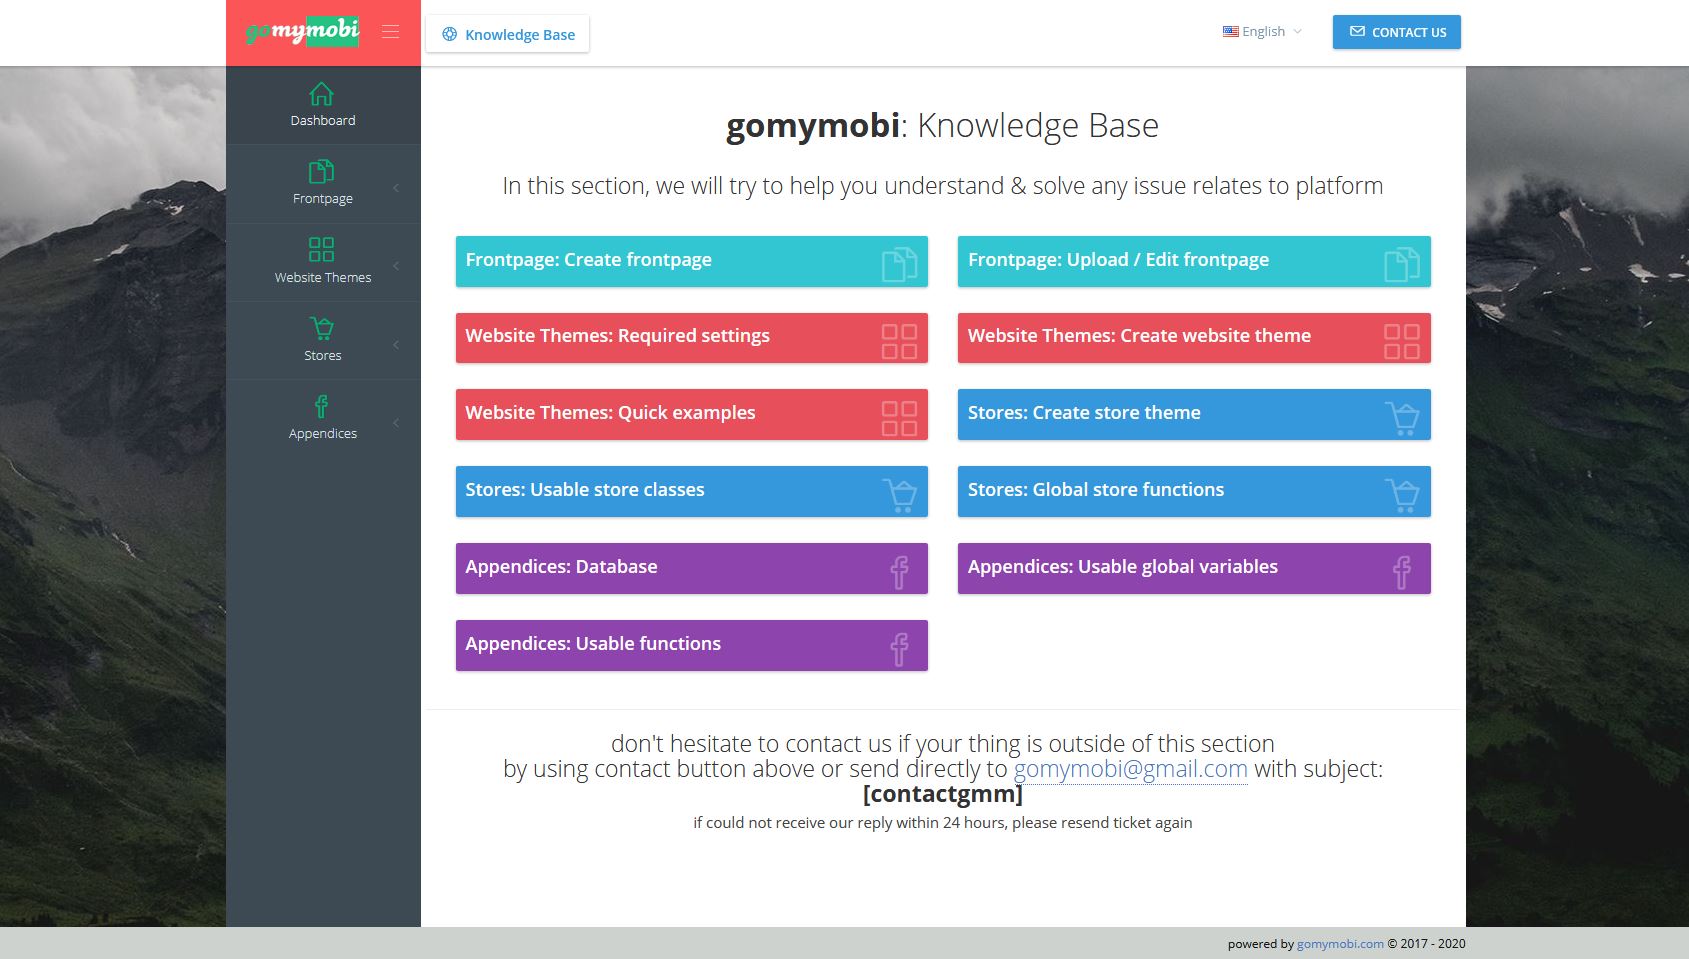
Task: Click cart icon on Usable store classes card
Action: click(900, 495)
